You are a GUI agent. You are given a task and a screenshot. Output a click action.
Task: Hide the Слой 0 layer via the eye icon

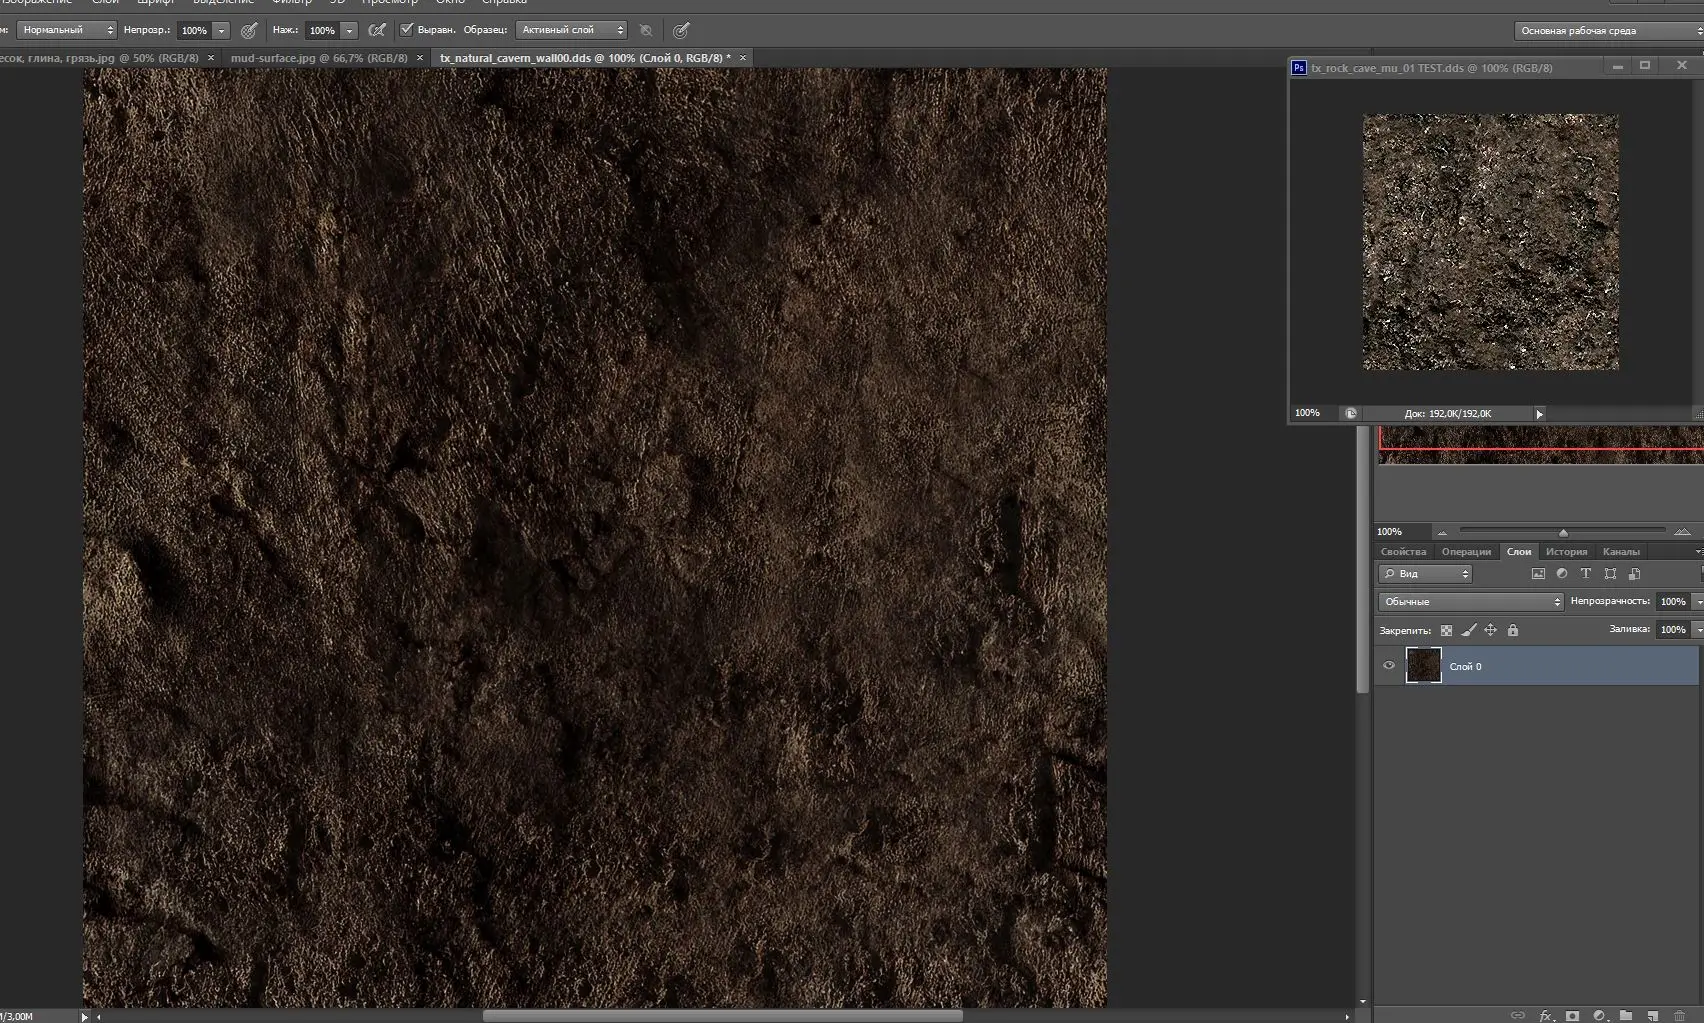pyautogui.click(x=1389, y=665)
